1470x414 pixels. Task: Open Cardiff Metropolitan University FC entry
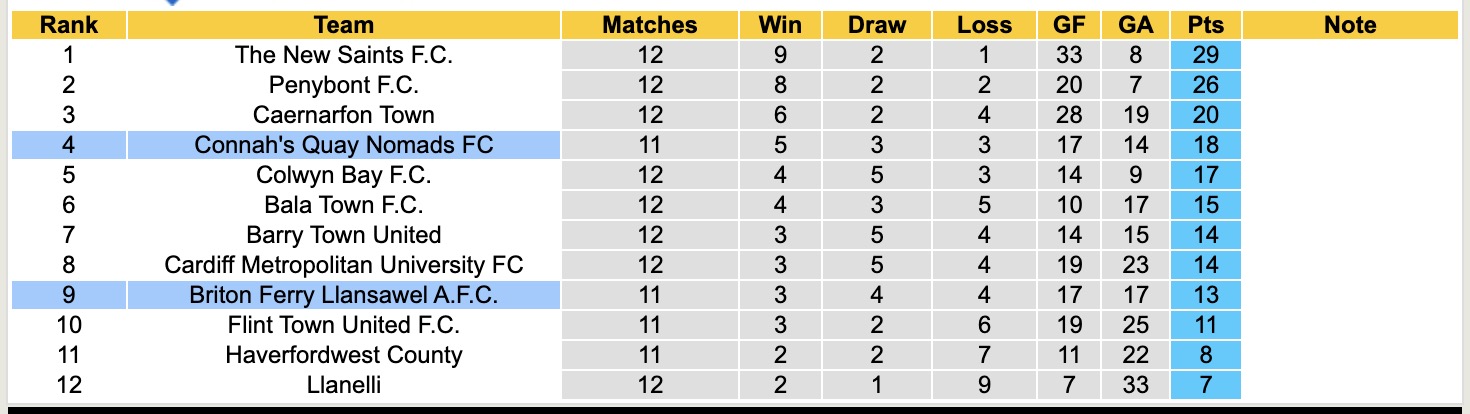pyautogui.click(x=344, y=265)
